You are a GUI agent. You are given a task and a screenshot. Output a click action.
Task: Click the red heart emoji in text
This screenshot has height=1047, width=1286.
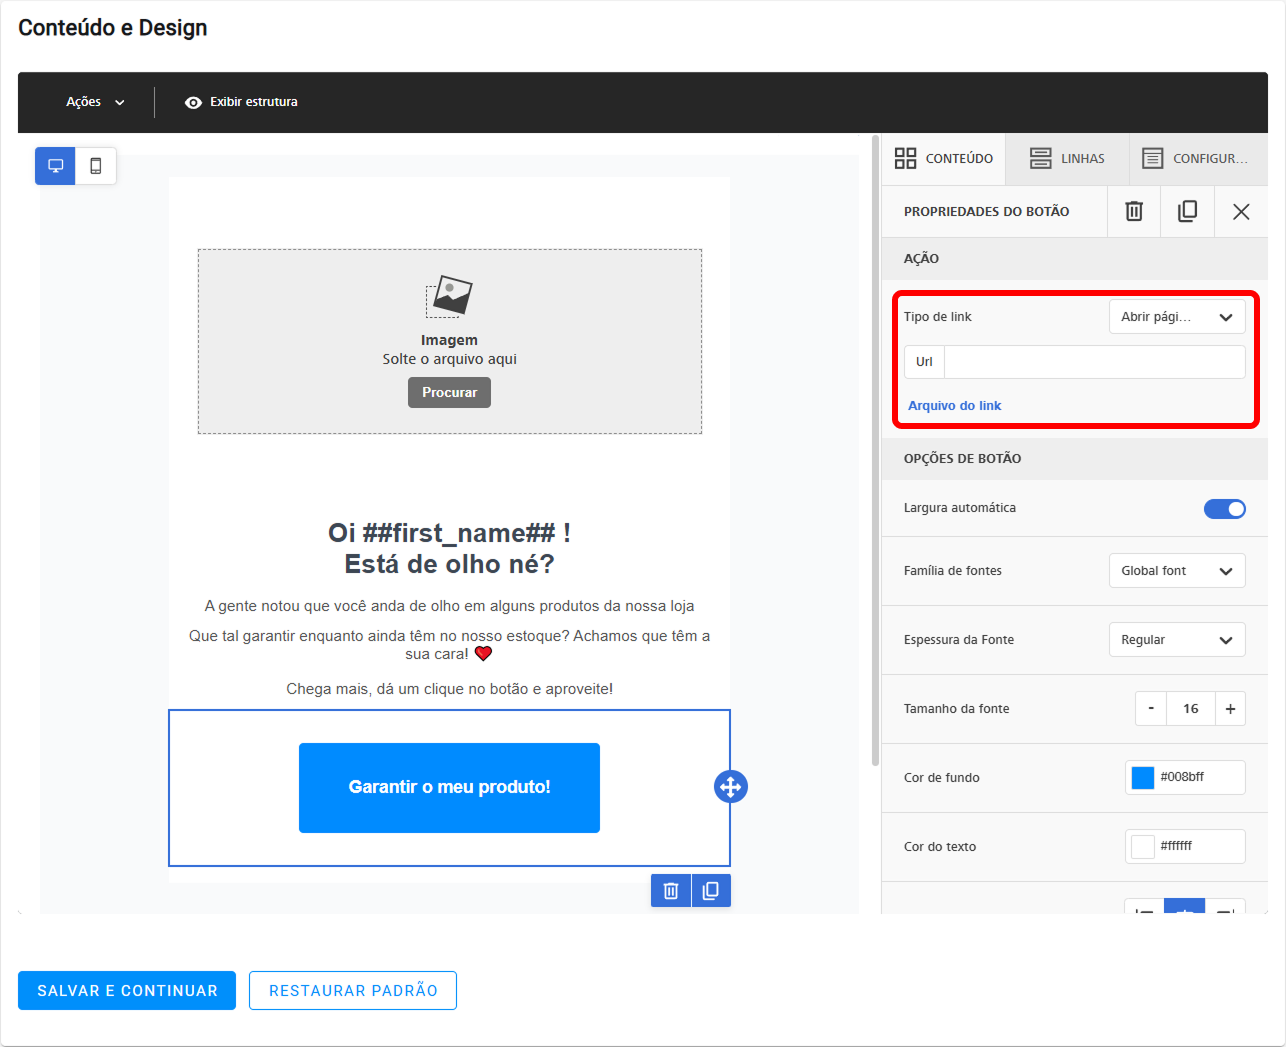483,654
